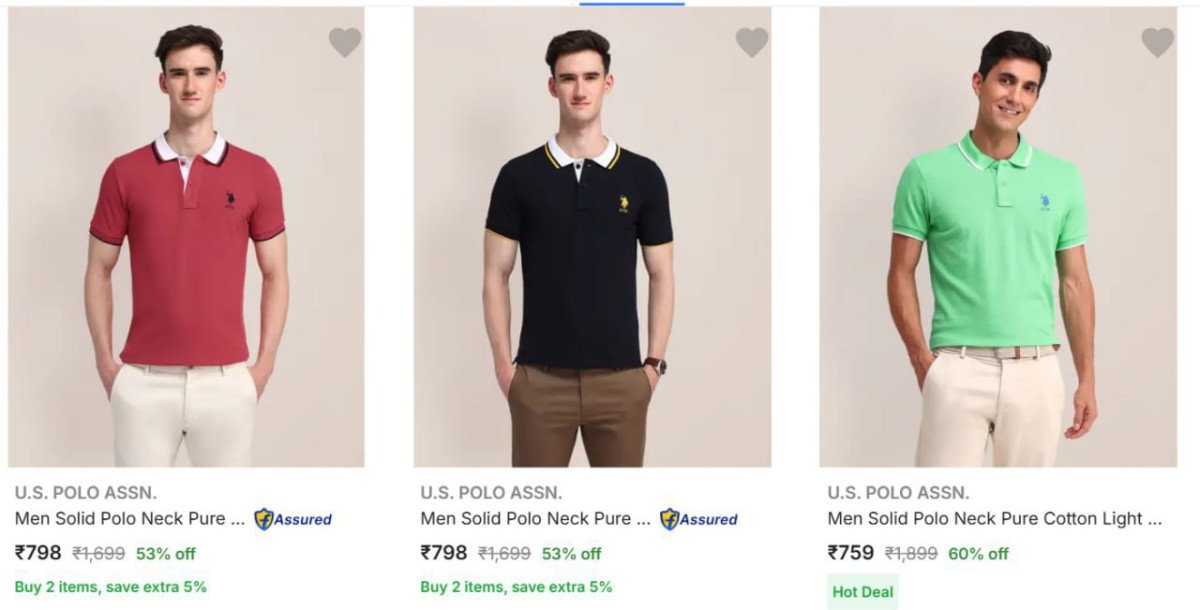The height and width of the screenshot is (610, 1200).
Task: Click the Hot Deal tag
Action: click(x=861, y=592)
